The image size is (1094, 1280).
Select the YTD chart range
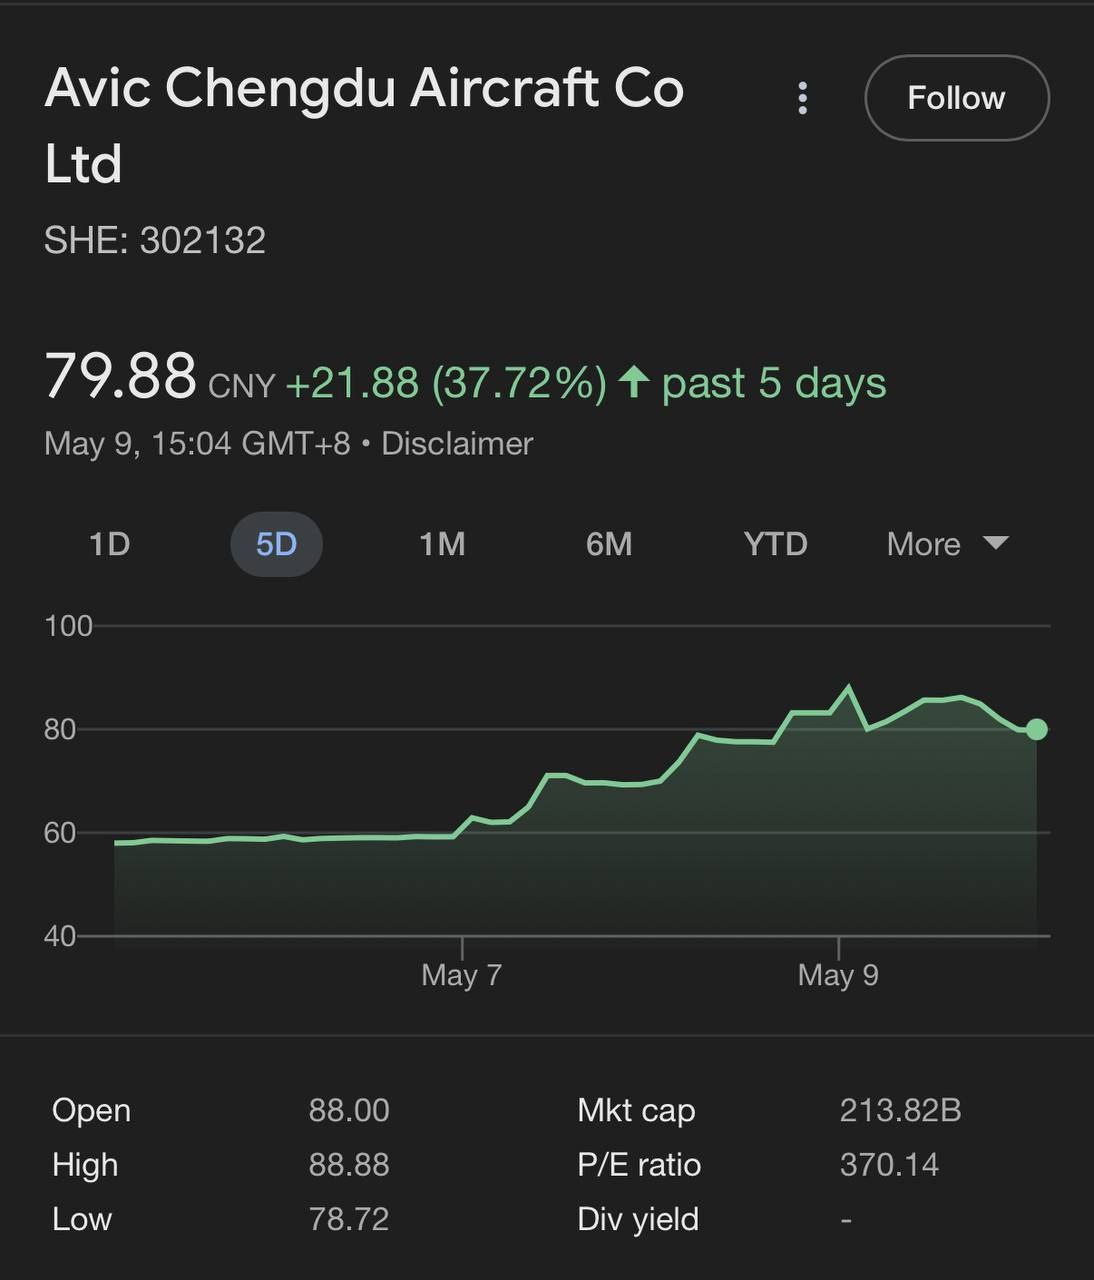[775, 544]
